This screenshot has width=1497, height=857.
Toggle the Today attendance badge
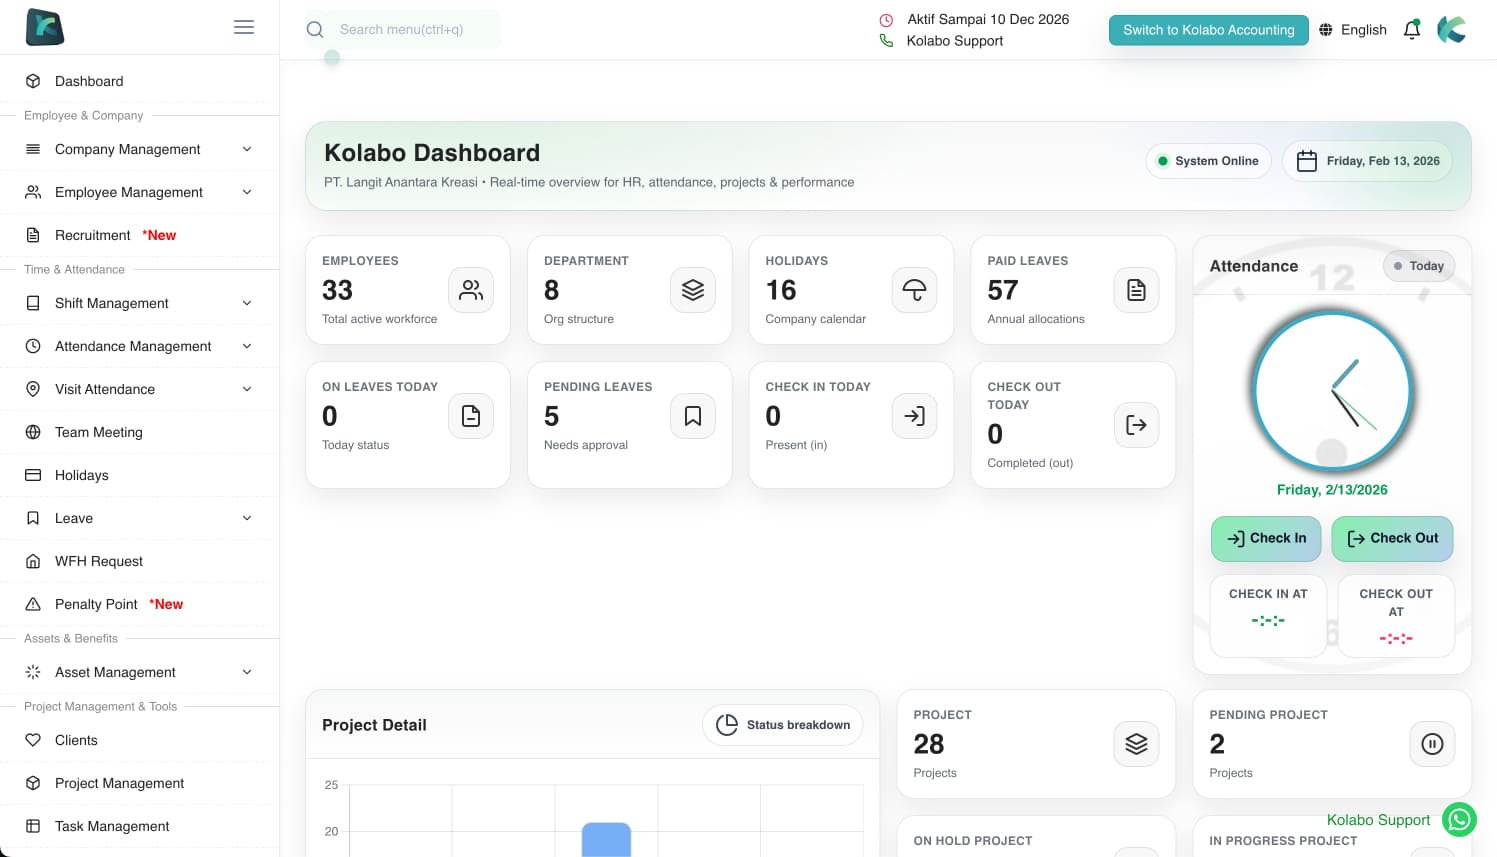(1419, 266)
